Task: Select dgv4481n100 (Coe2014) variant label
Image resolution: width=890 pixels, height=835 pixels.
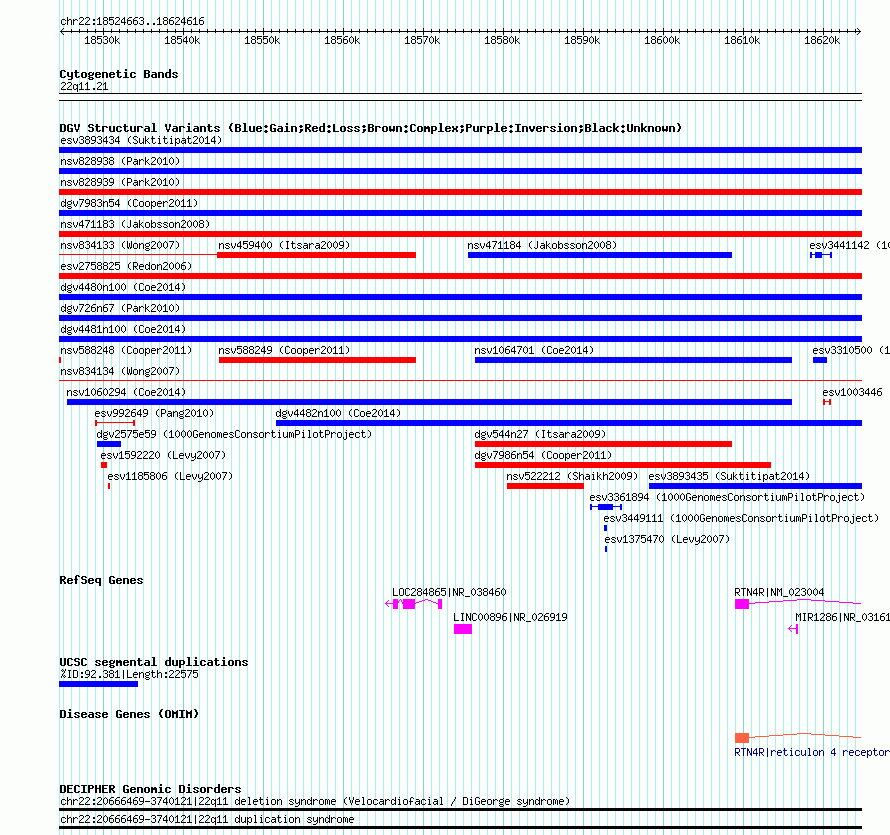Action: pos(123,329)
